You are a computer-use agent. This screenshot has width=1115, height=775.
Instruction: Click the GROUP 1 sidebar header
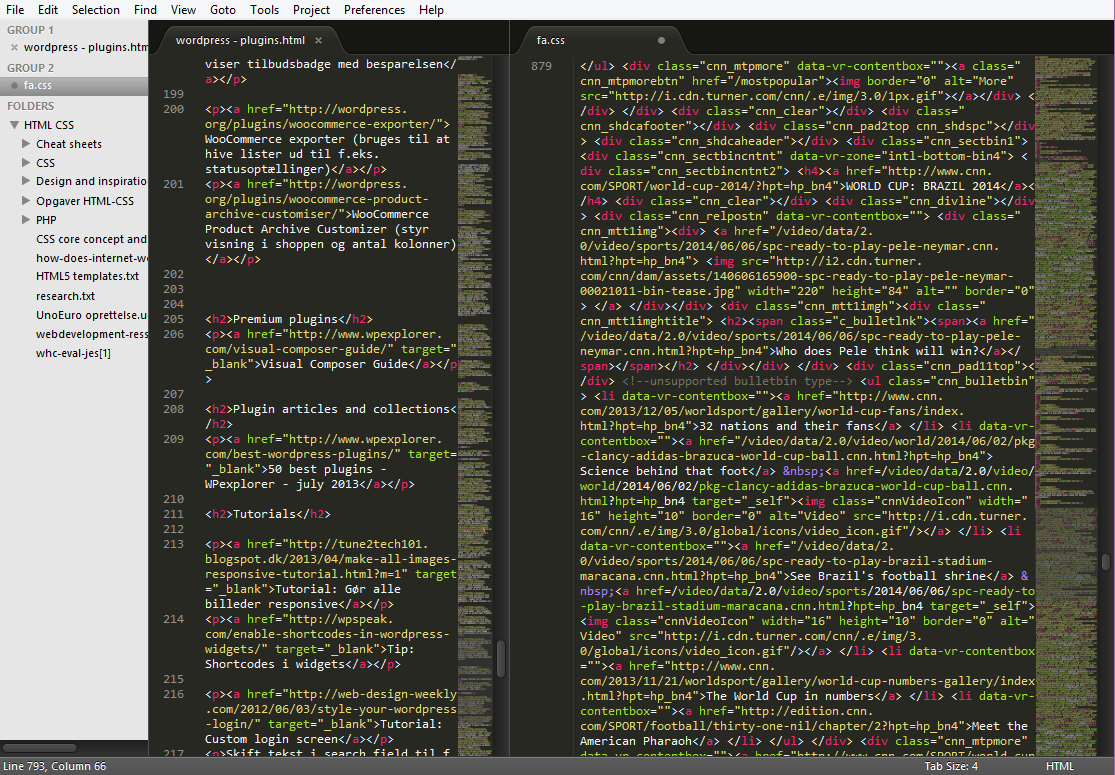point(31,30)
